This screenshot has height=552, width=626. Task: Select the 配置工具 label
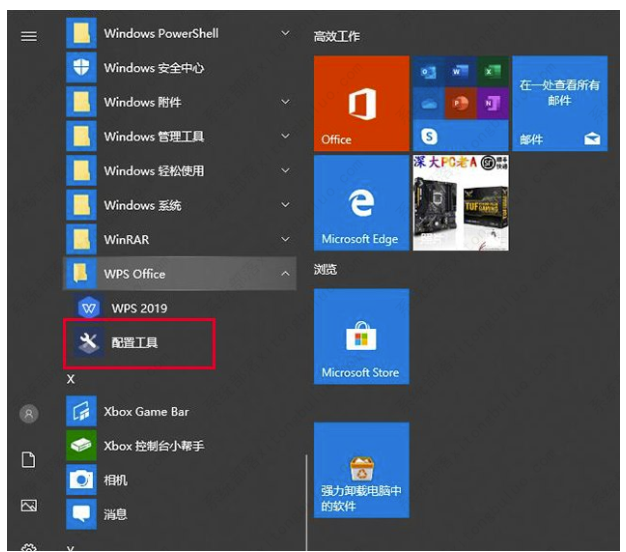click(135, 342)
